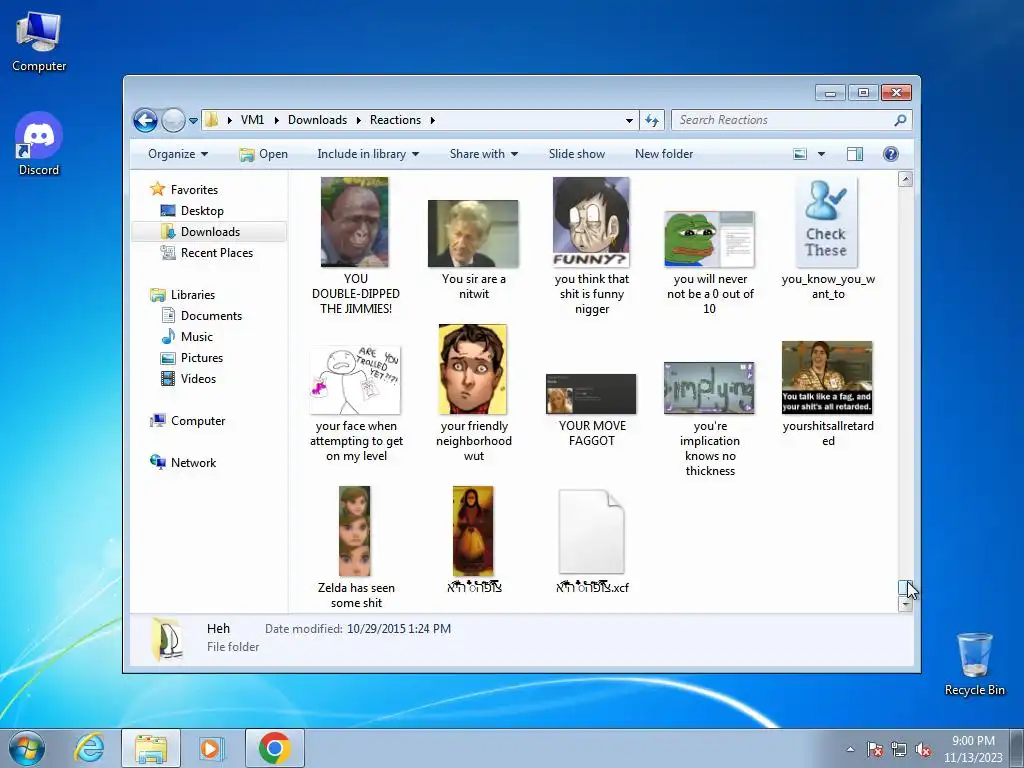Viewport: 1024px width, 768px height.
Task: Click the scrollbar down arrow
Action: (905, 605)
